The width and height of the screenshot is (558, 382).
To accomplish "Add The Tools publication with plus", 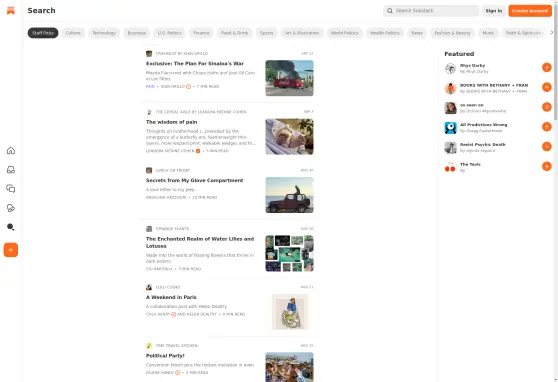I will point(547,166).
